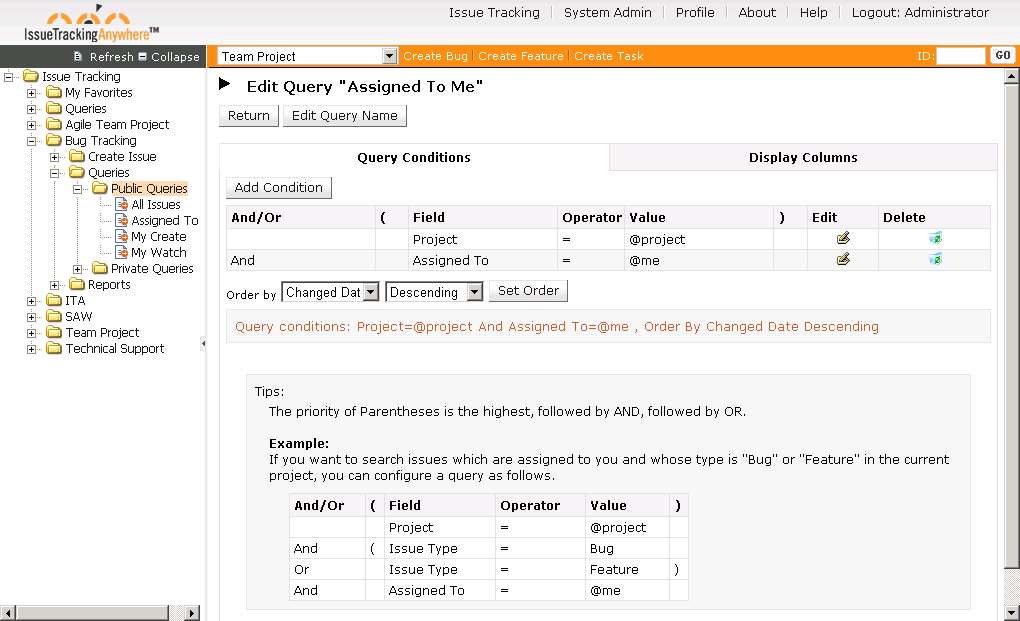Image resolution: width=1020 pixels, height=621 pixels.
Task: Open the My Watch query item
Action: click(158, 253)
